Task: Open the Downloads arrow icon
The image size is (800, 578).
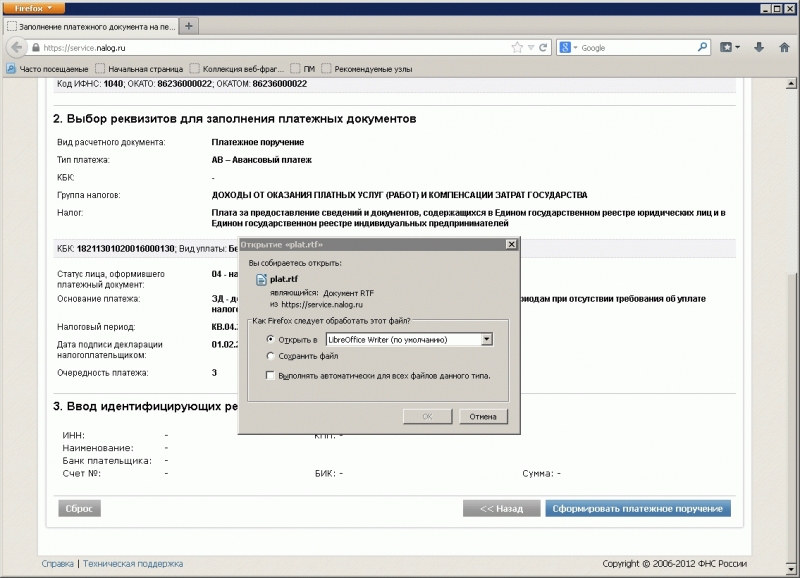Action: pos(758,47)
